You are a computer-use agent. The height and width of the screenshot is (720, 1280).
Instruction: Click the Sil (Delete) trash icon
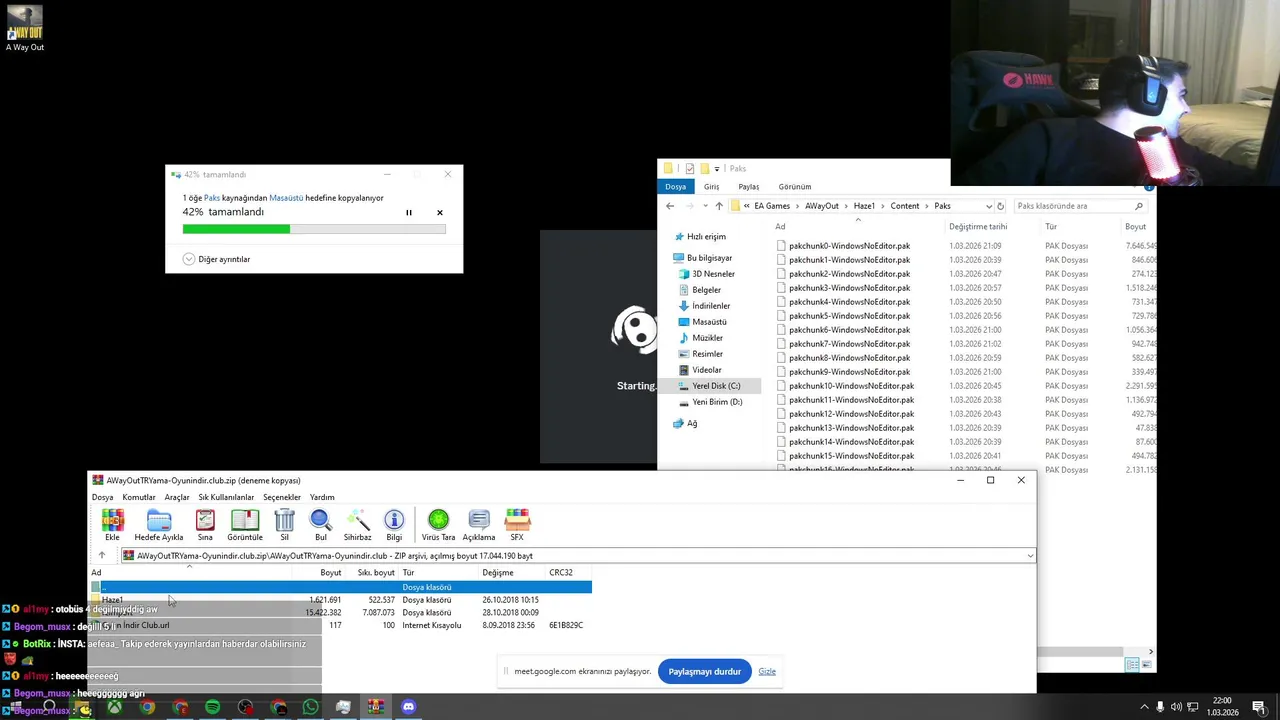(x=284, y=524)
